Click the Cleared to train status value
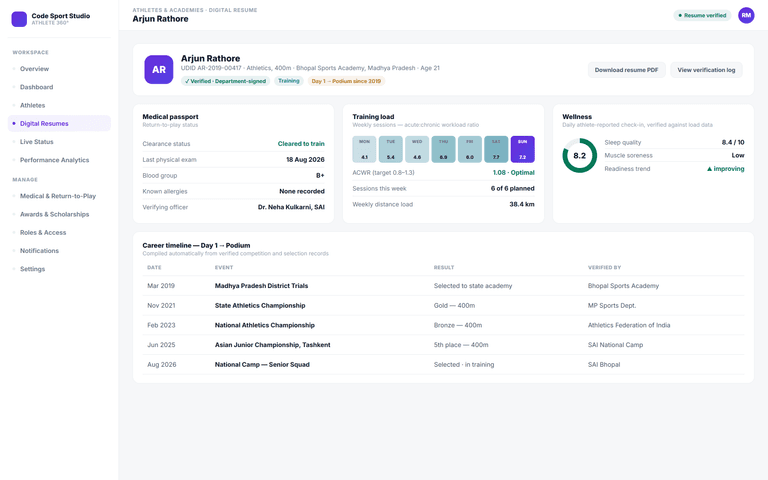The image size is (768, 480). [x=301, y=144]
